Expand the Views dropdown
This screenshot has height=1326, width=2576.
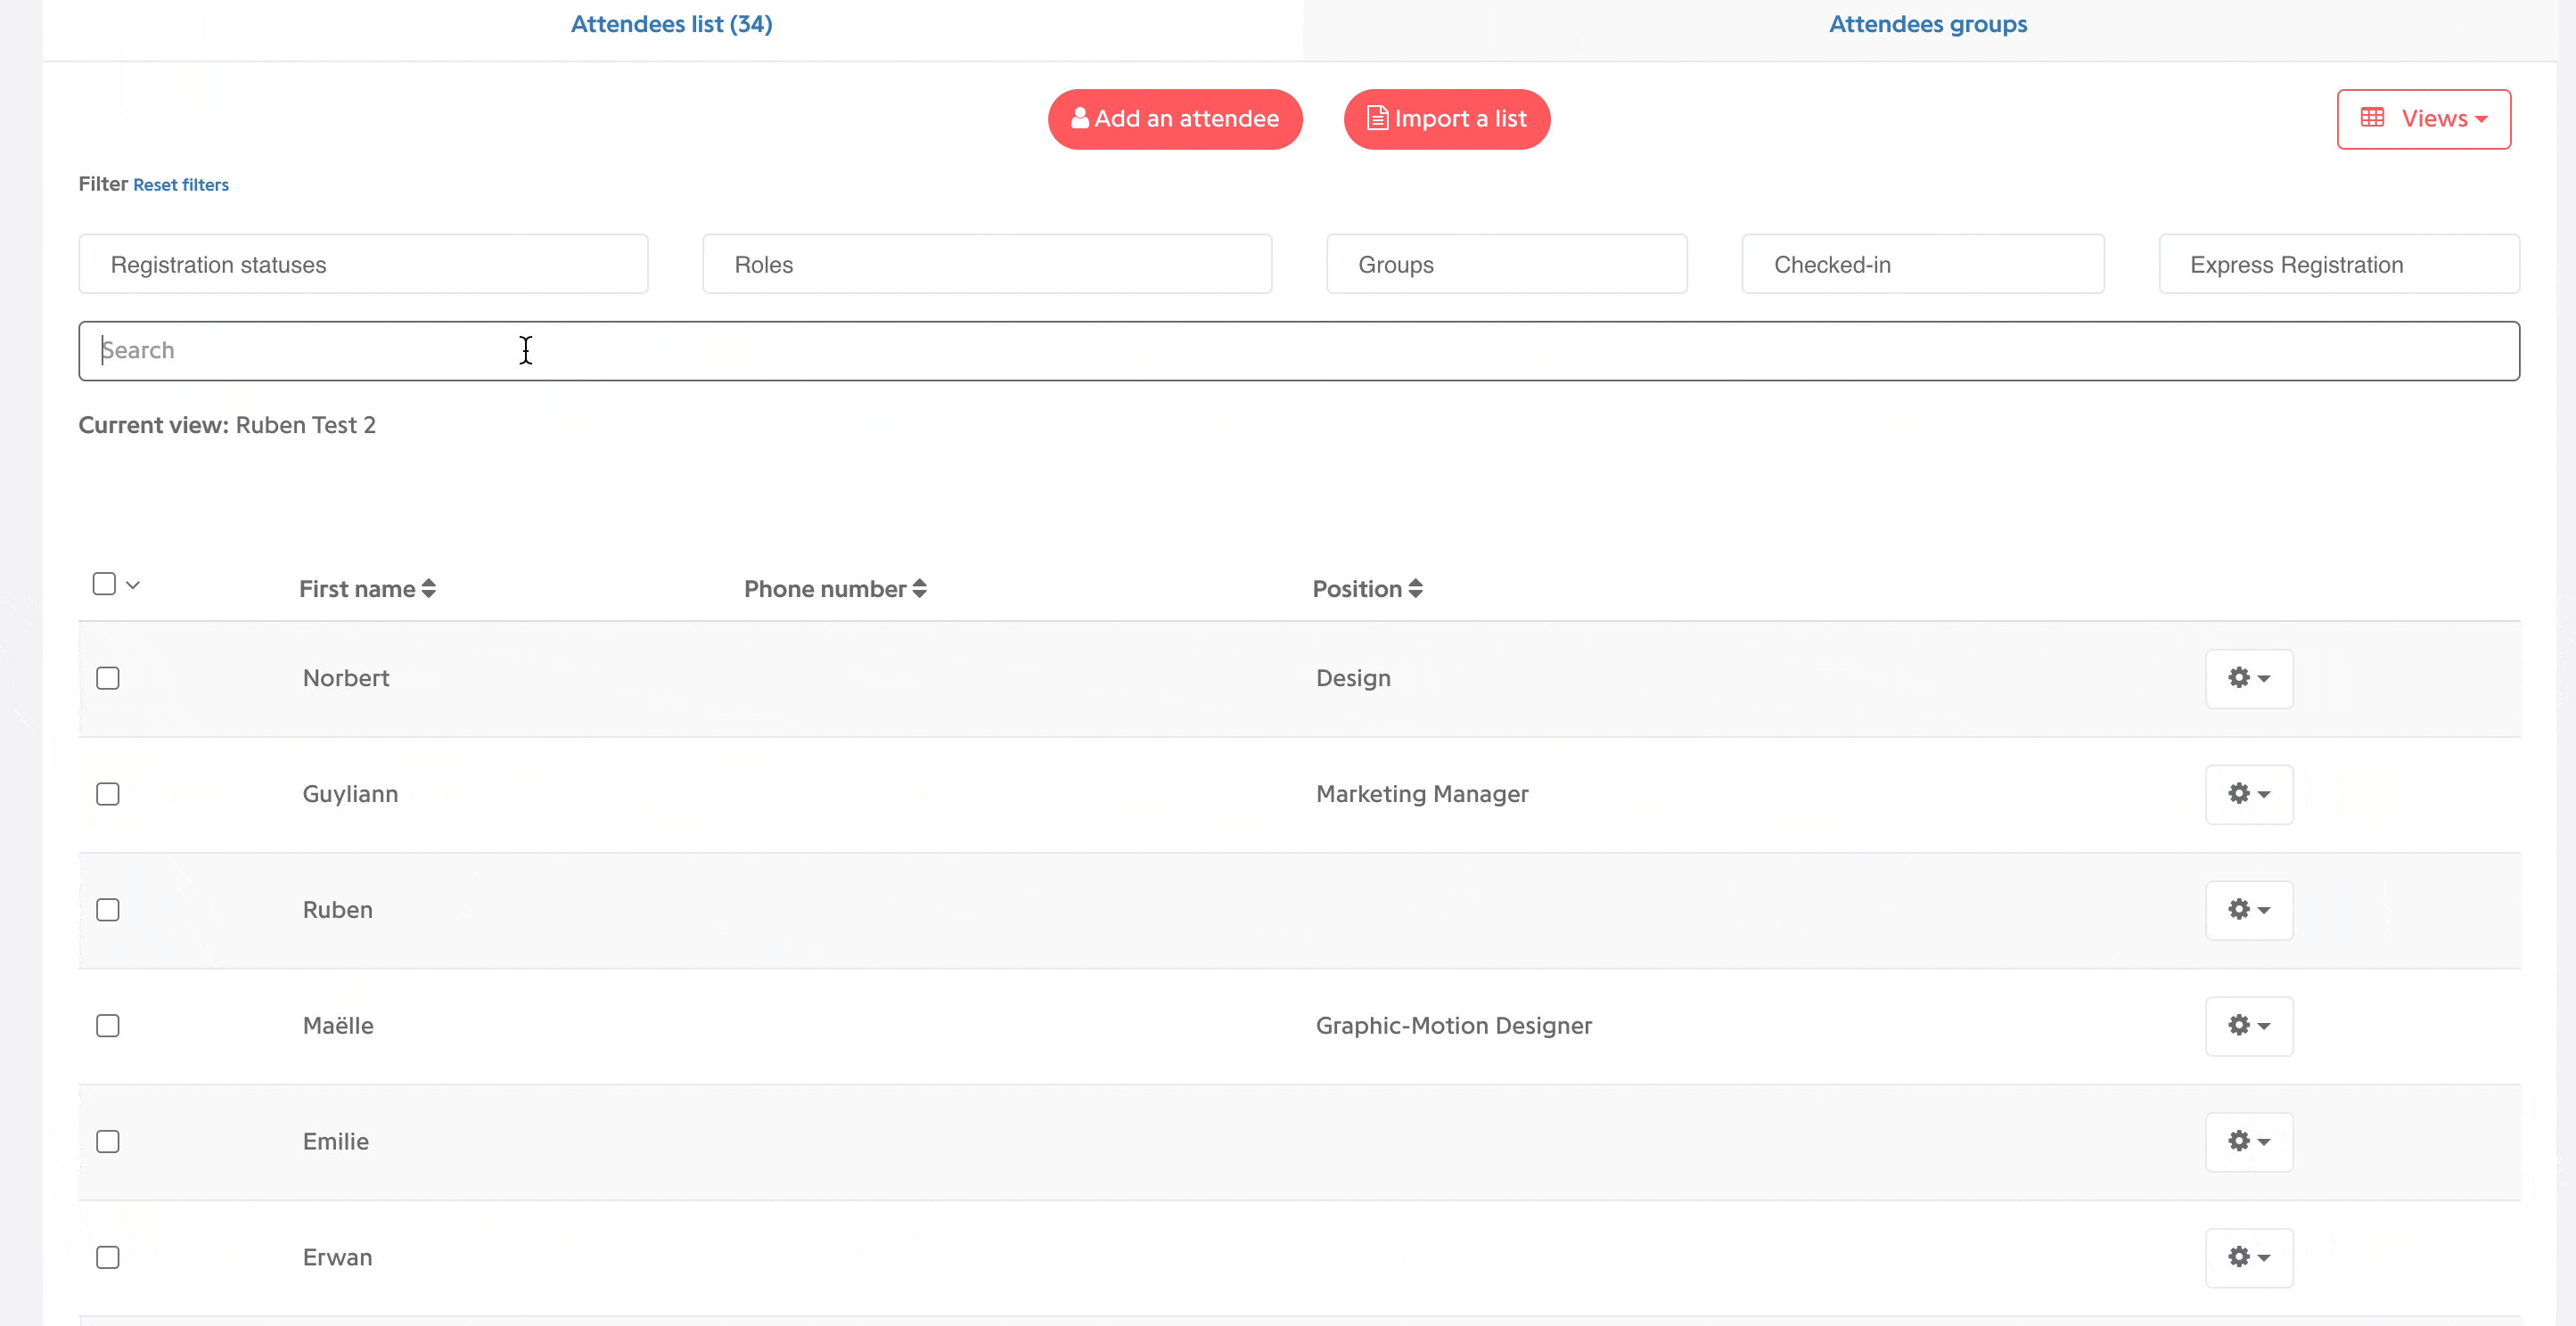click(x=2423, y=119)
